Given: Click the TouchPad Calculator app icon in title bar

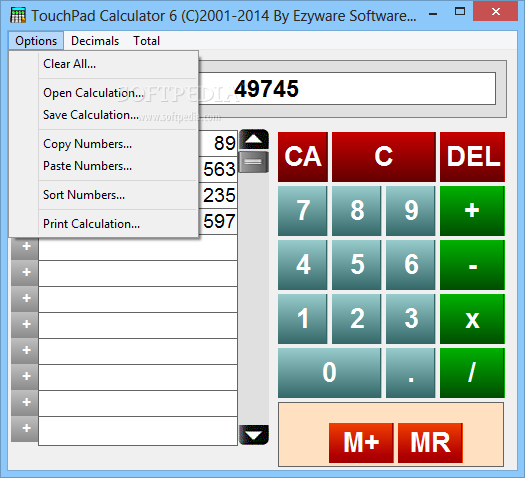Looking at the screenshot, I should [18, 15].
